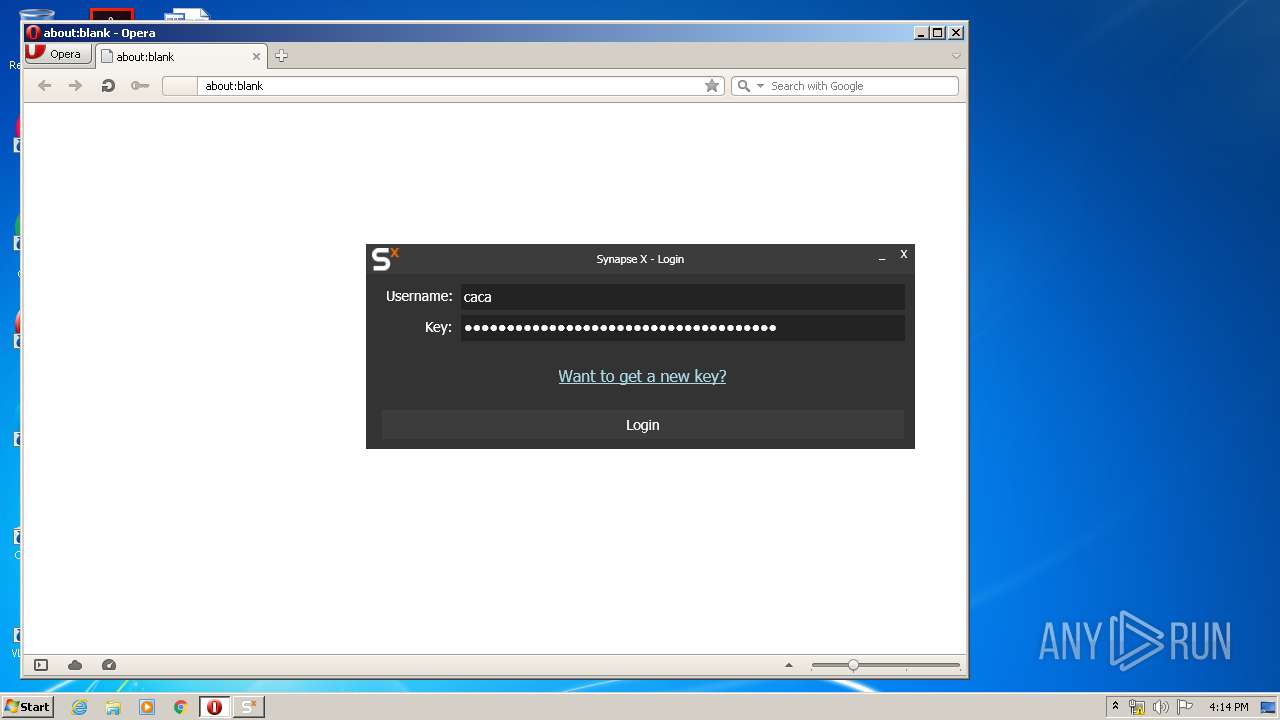The height and width of the screenshot is (720, 1280).
Task: Open the zoom level dropdown arrow
Action: 789,665
